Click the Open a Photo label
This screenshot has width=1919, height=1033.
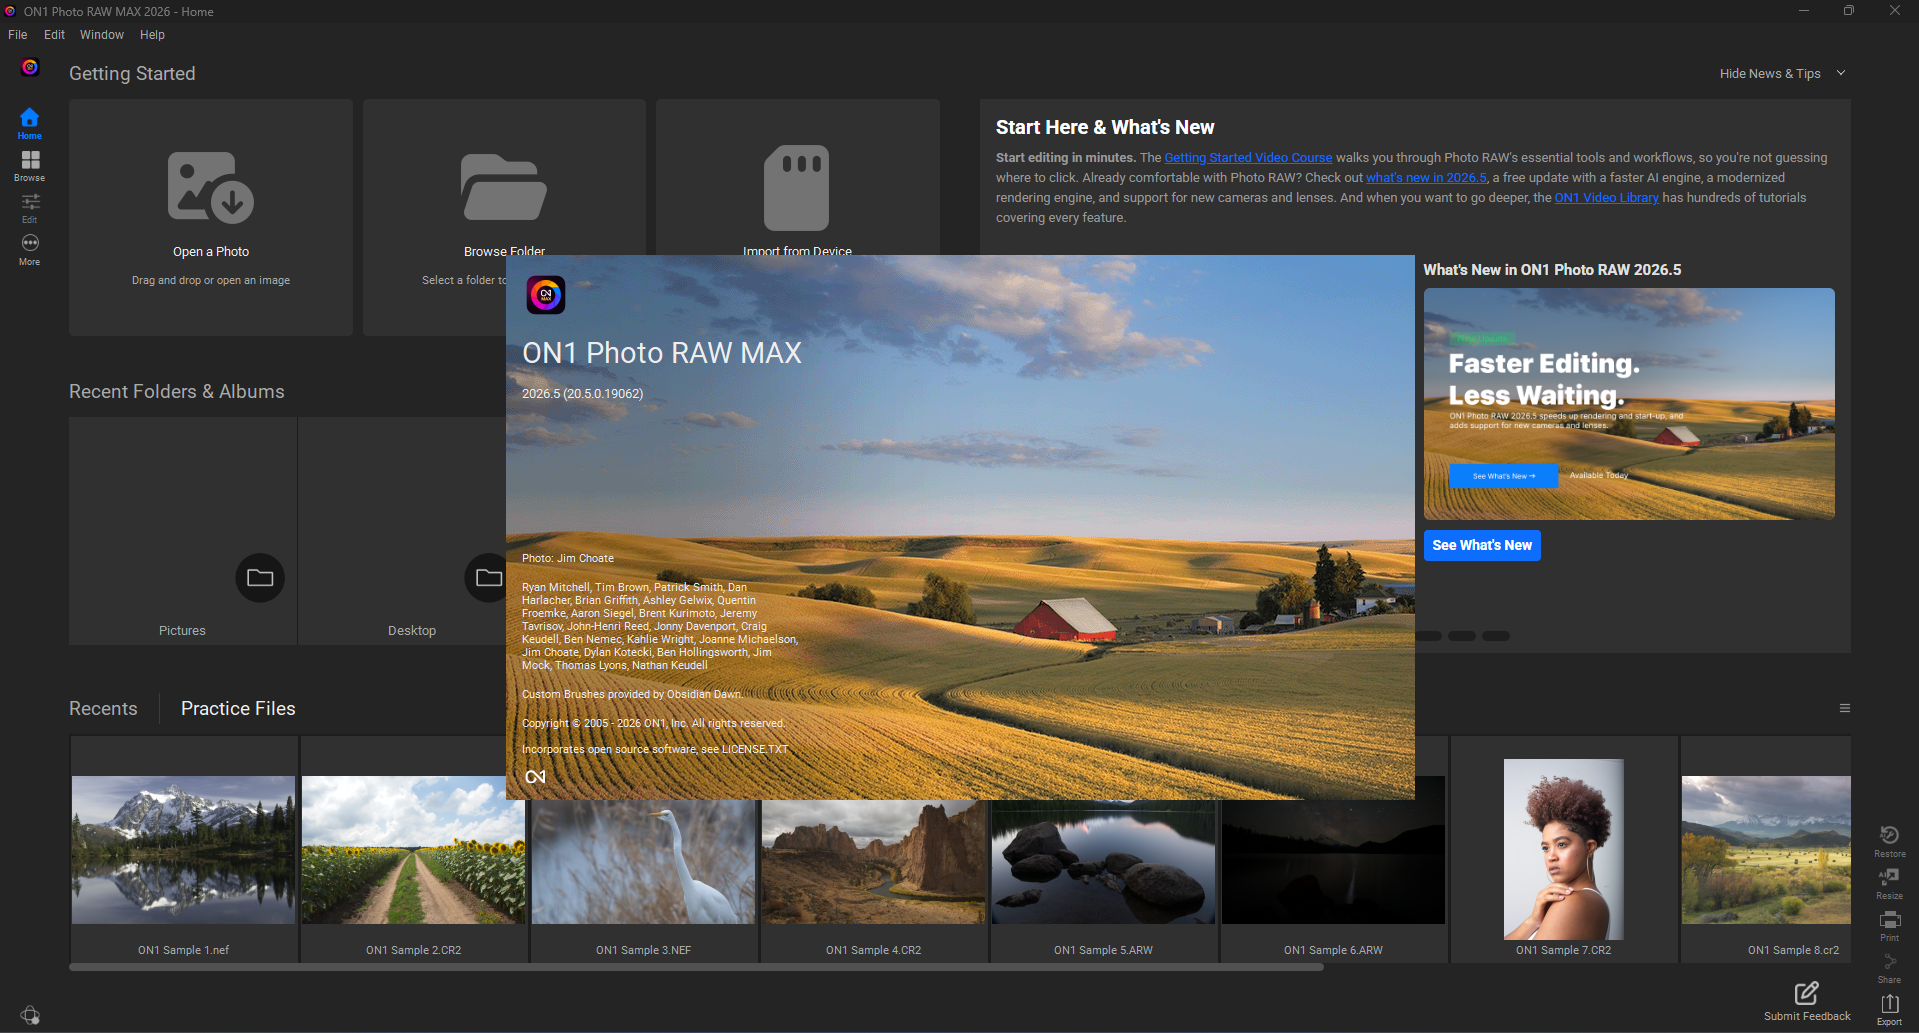point(211,252)
